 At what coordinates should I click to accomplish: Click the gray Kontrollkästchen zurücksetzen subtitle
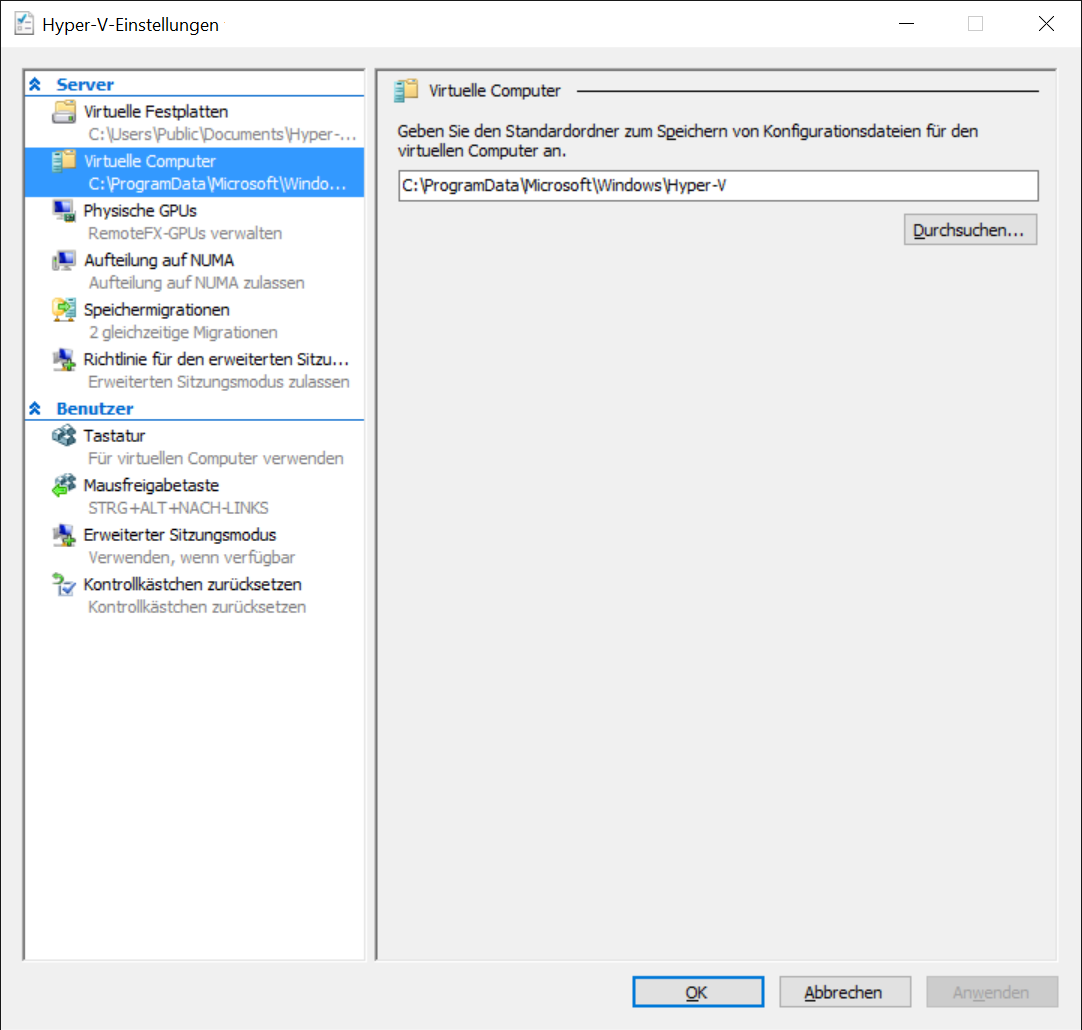(x=197, y=608)
